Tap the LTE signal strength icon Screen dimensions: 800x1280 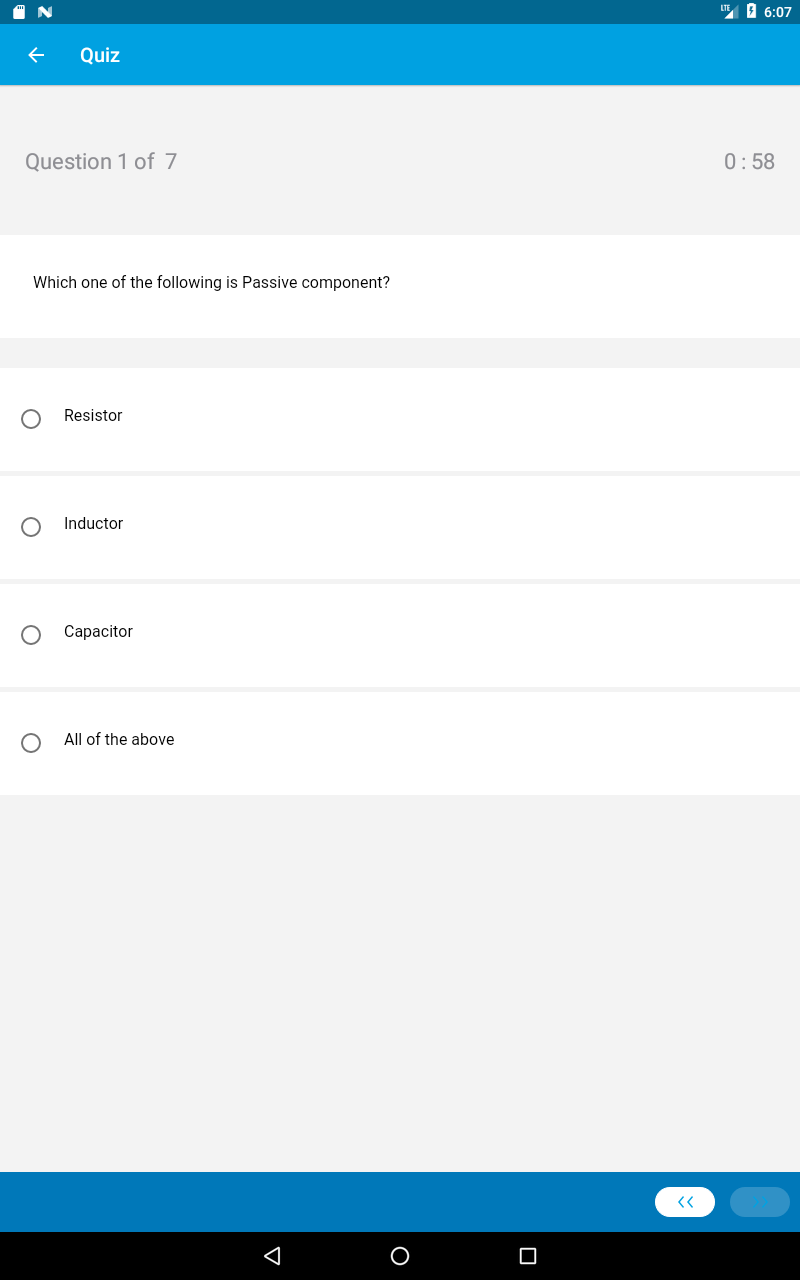tap(729, 11)
